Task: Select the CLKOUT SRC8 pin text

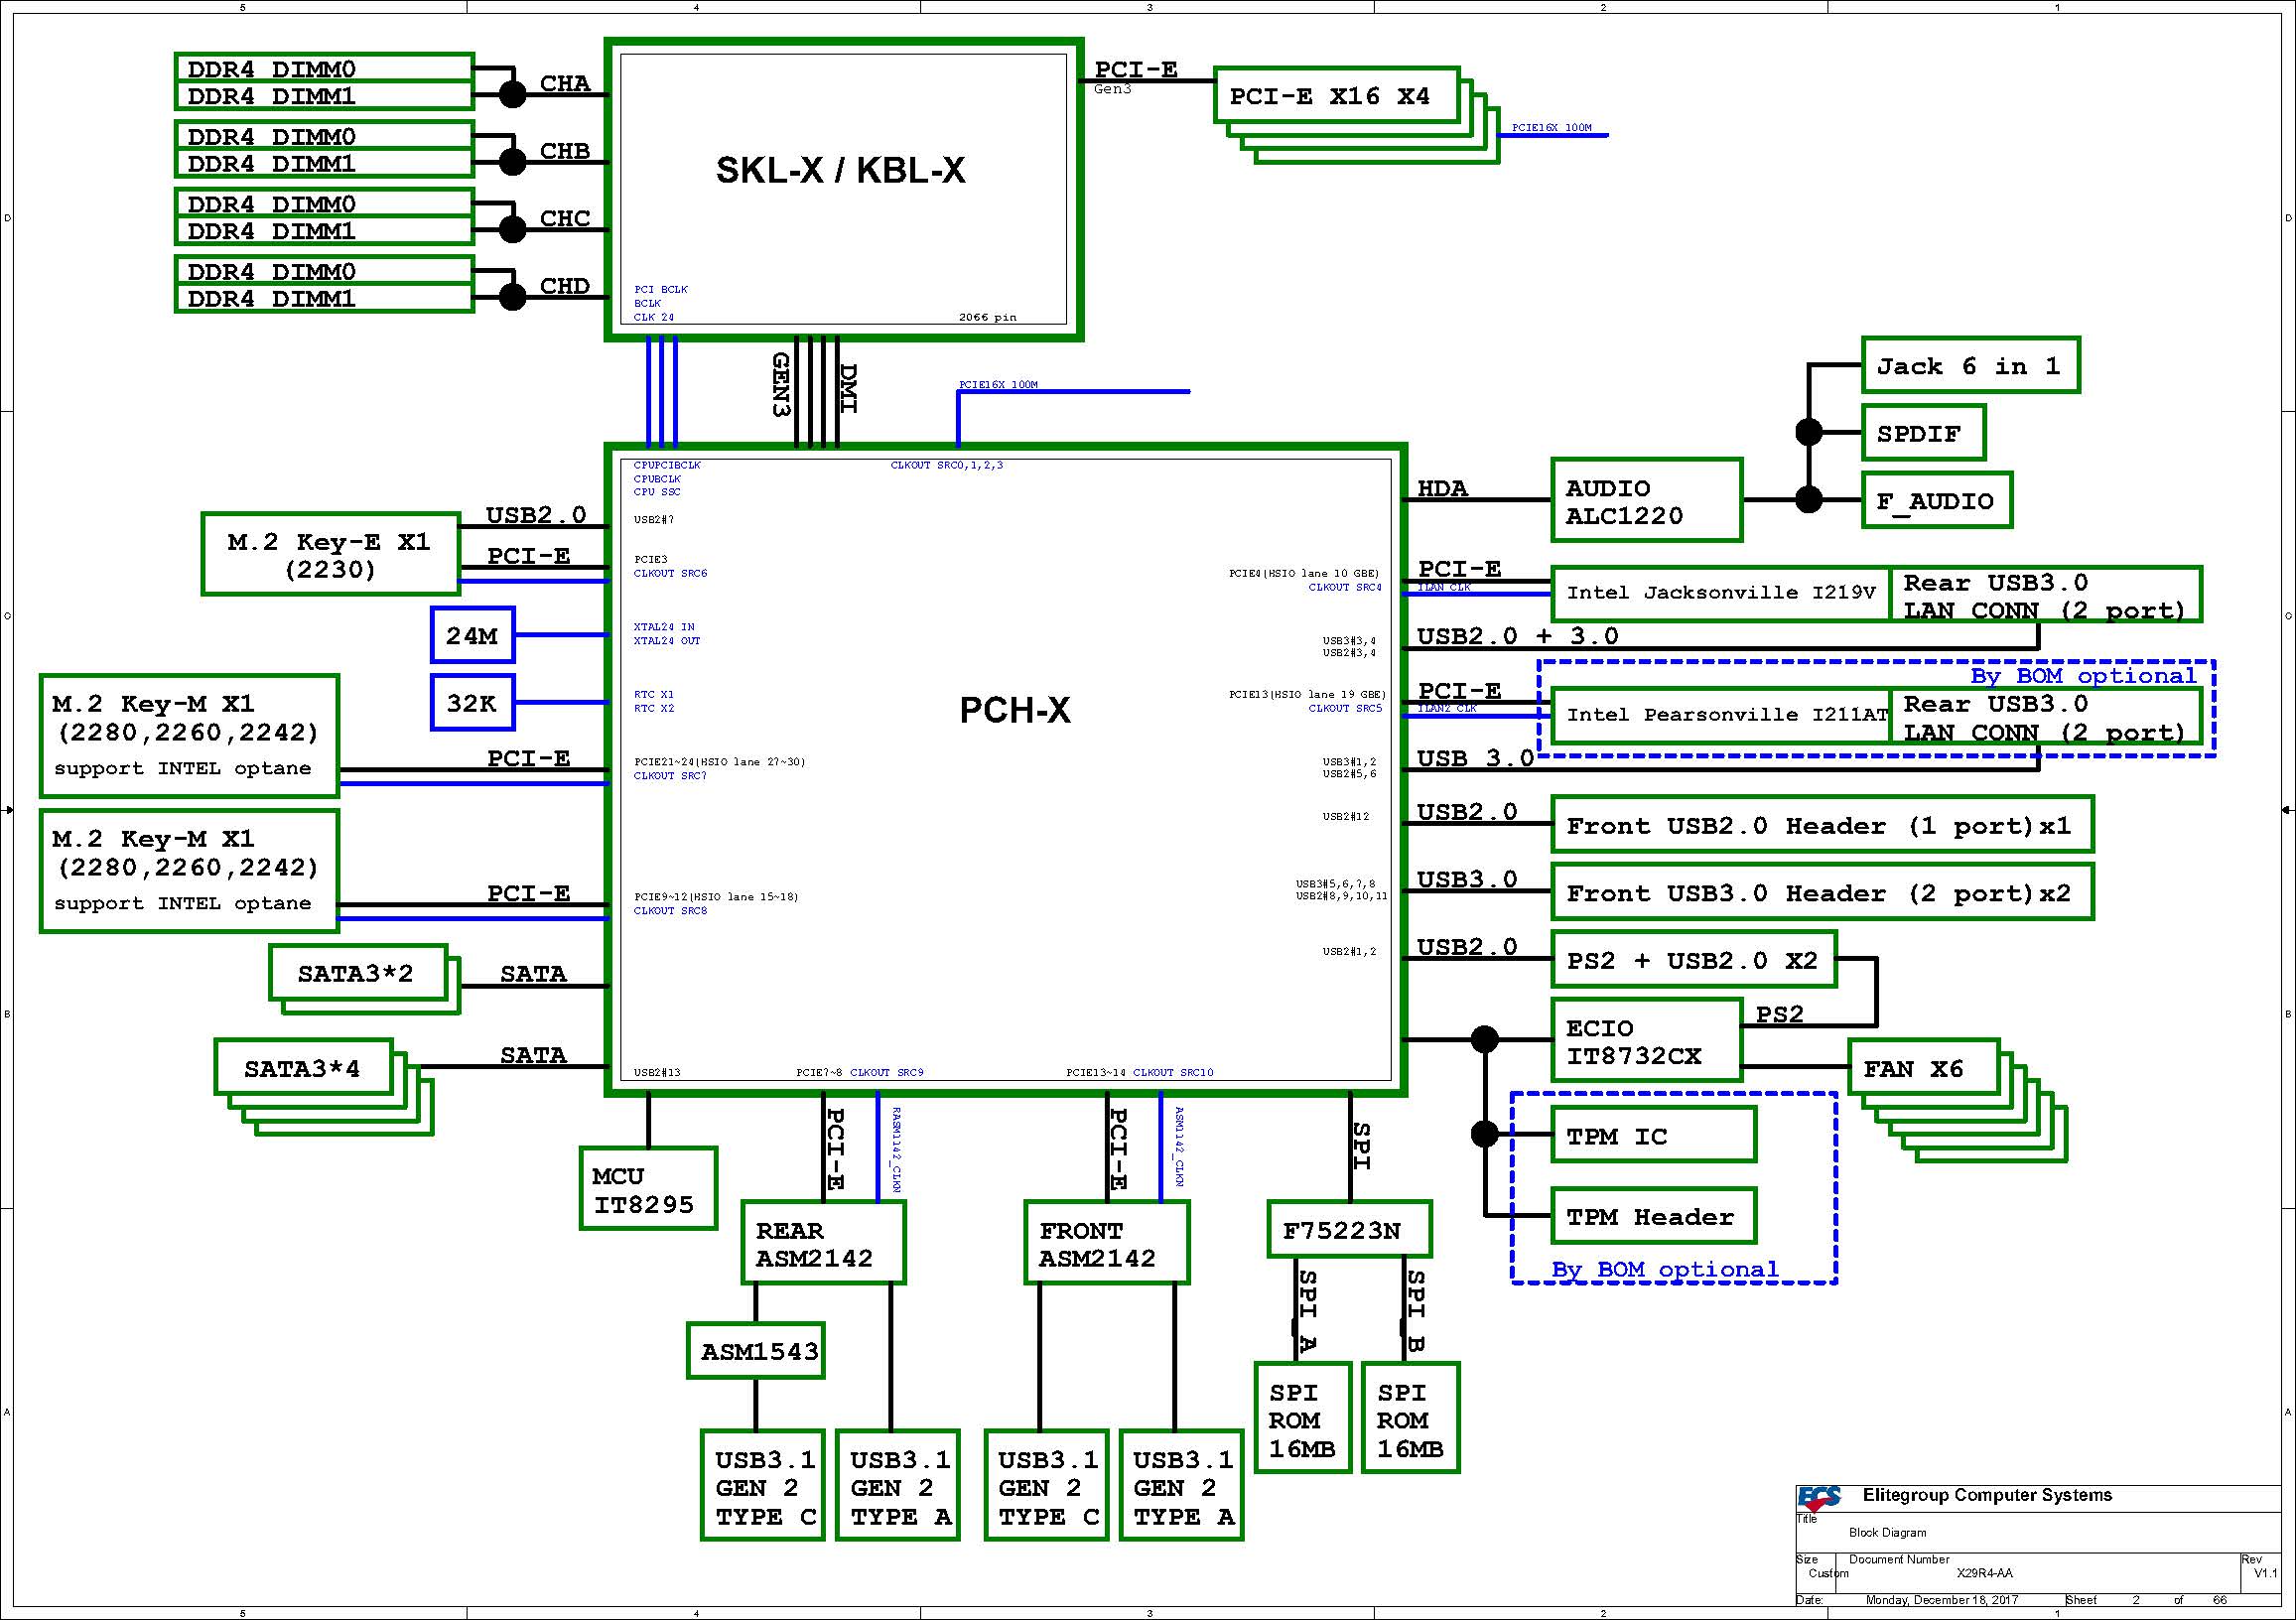Action: click(670, 911)
